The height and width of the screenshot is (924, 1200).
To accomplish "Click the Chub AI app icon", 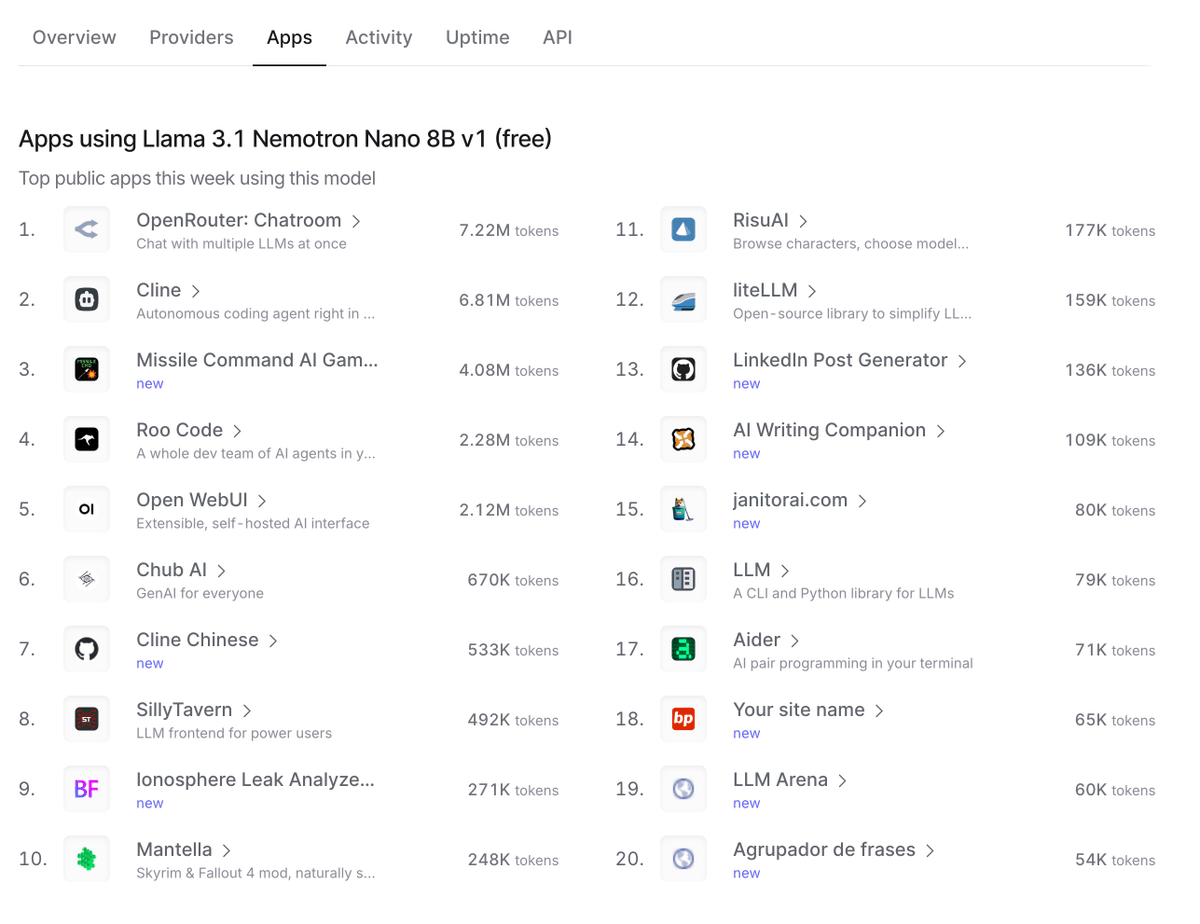I will click(87, 580).
